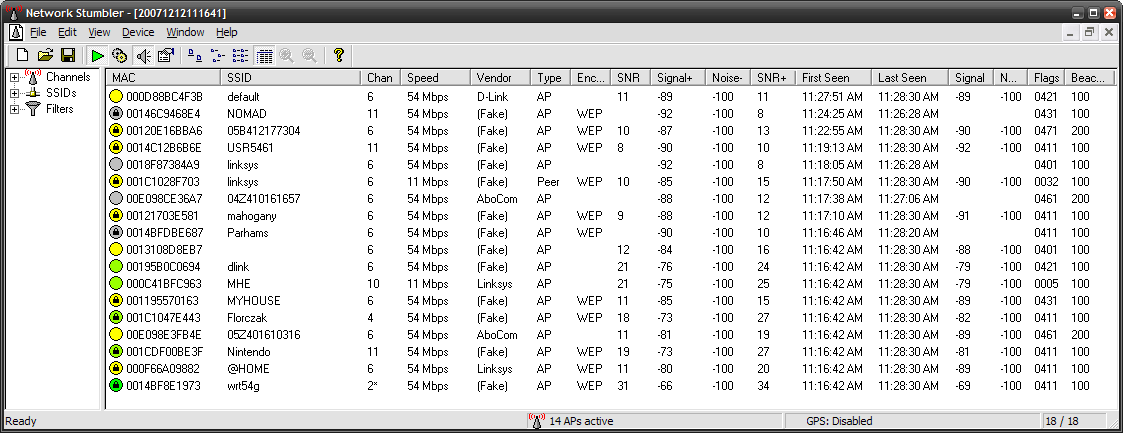Sort by Speed column header
The height and width of the screenshot is (433, 1123).
pyautogui.click(x=435, y=78)
